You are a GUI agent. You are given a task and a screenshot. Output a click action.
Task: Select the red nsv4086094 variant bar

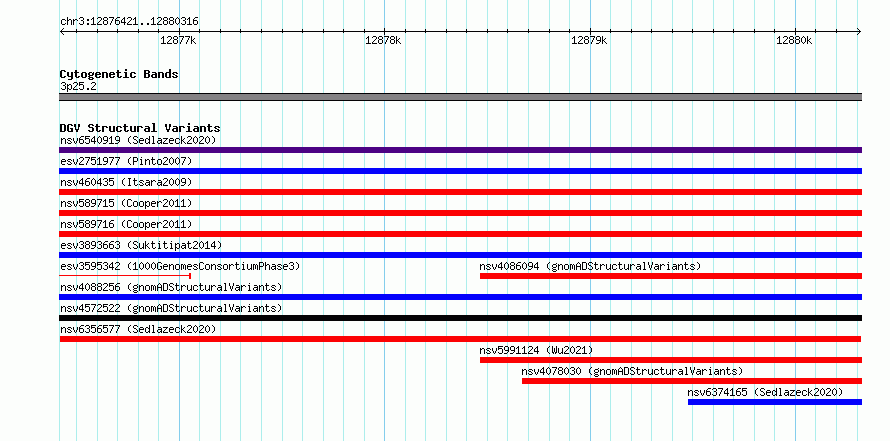[x=671, y=276]
